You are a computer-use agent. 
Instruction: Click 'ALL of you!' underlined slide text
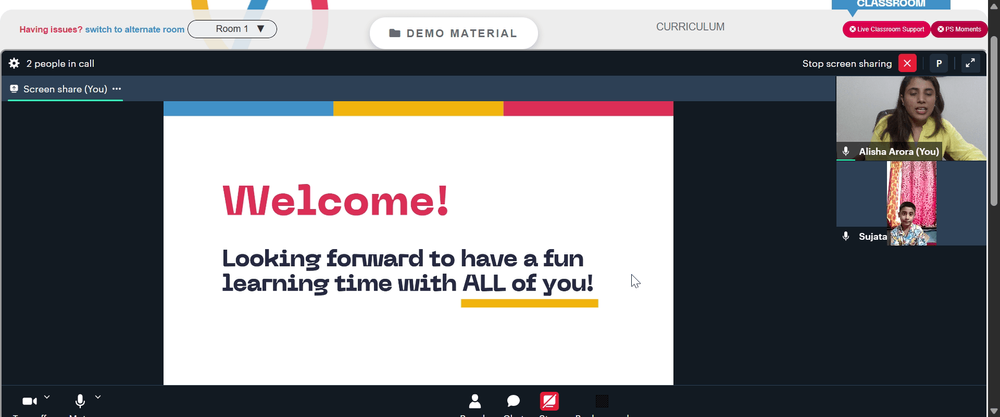click(x=529, y=283)
